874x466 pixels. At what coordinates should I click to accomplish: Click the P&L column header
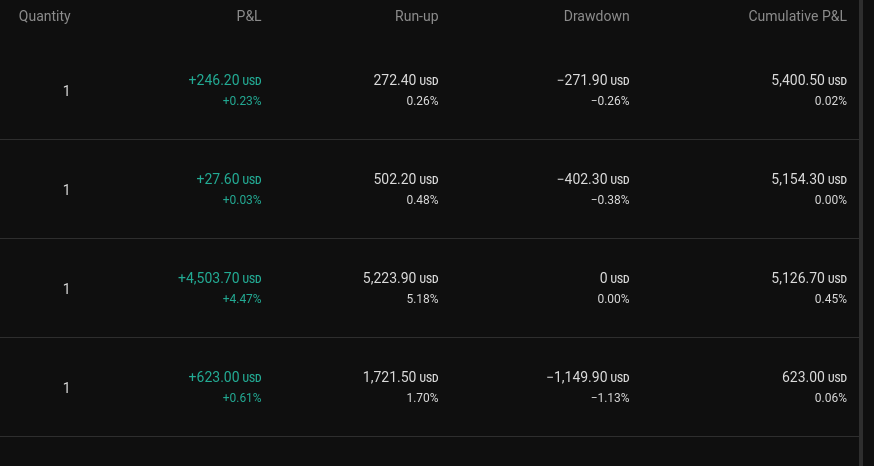tap(249, 16)
